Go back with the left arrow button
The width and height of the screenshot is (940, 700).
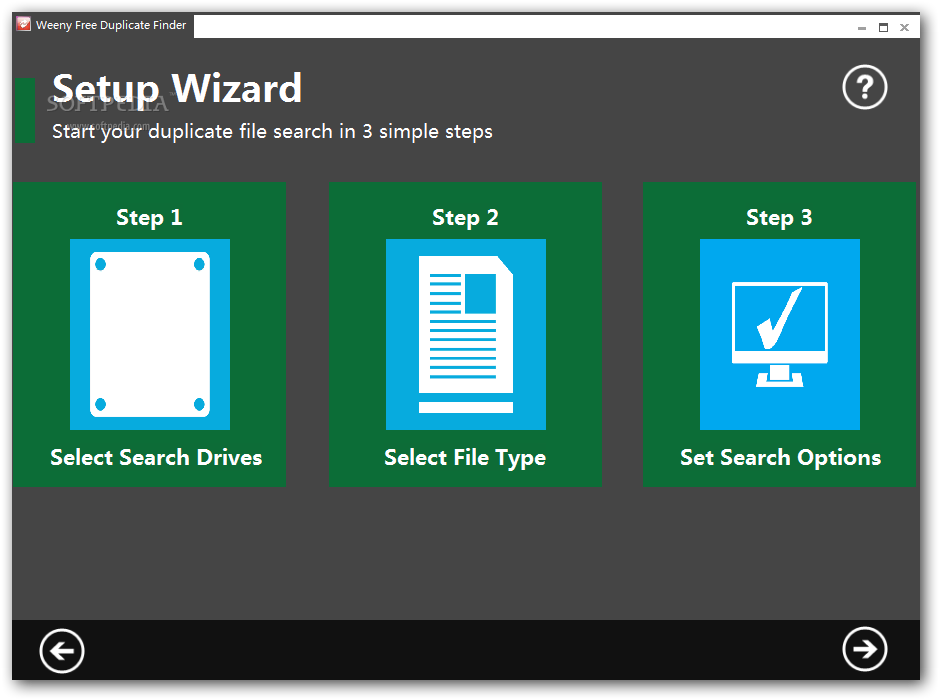coord(62,651)
